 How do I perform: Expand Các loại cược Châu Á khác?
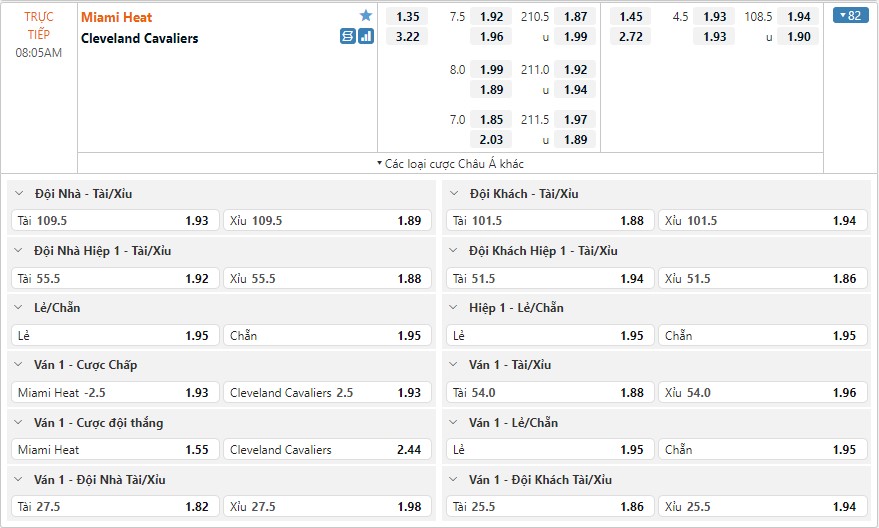(451, 164)
